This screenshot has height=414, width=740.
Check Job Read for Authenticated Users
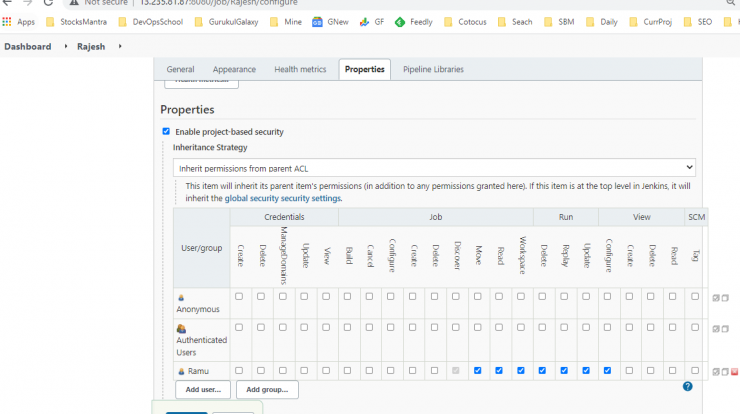(x=499, y=327)
